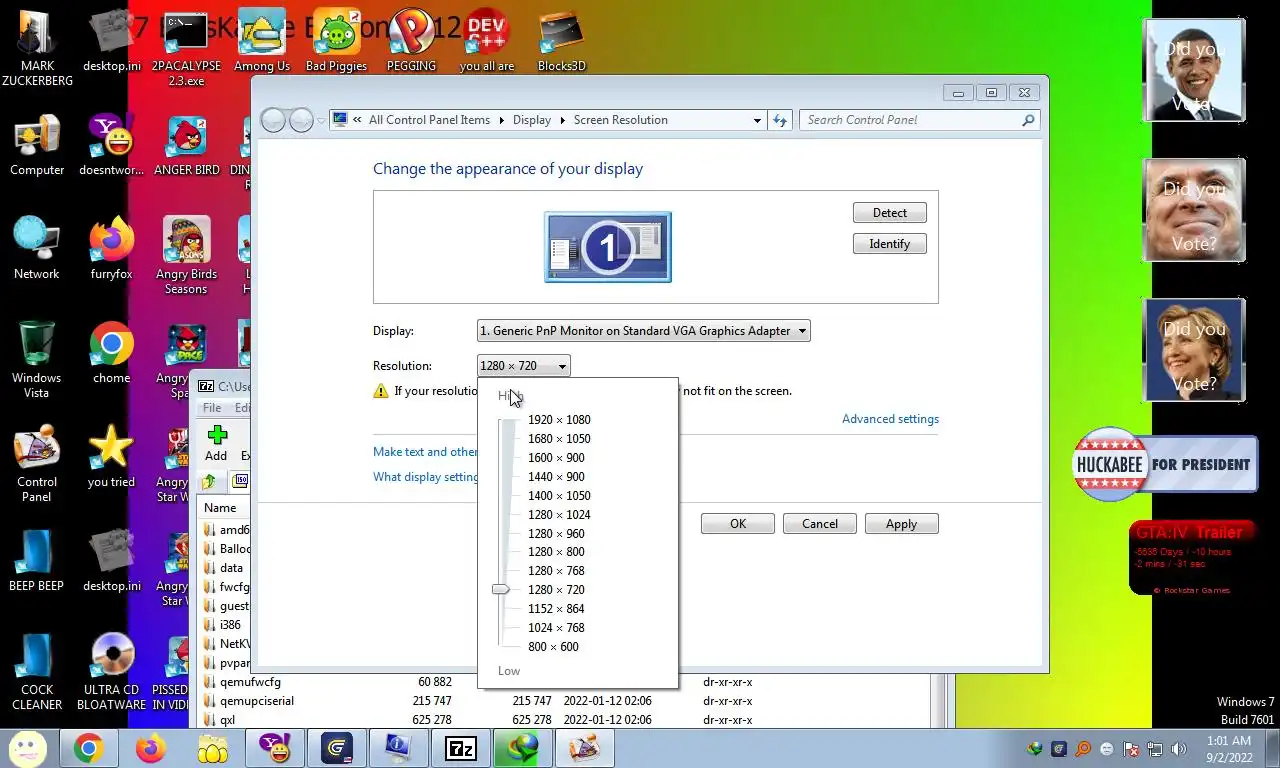Viewport: 1280px width, 768px height.
Task: Select 1920 × 1080 resolution
Action: pos(559,420)
